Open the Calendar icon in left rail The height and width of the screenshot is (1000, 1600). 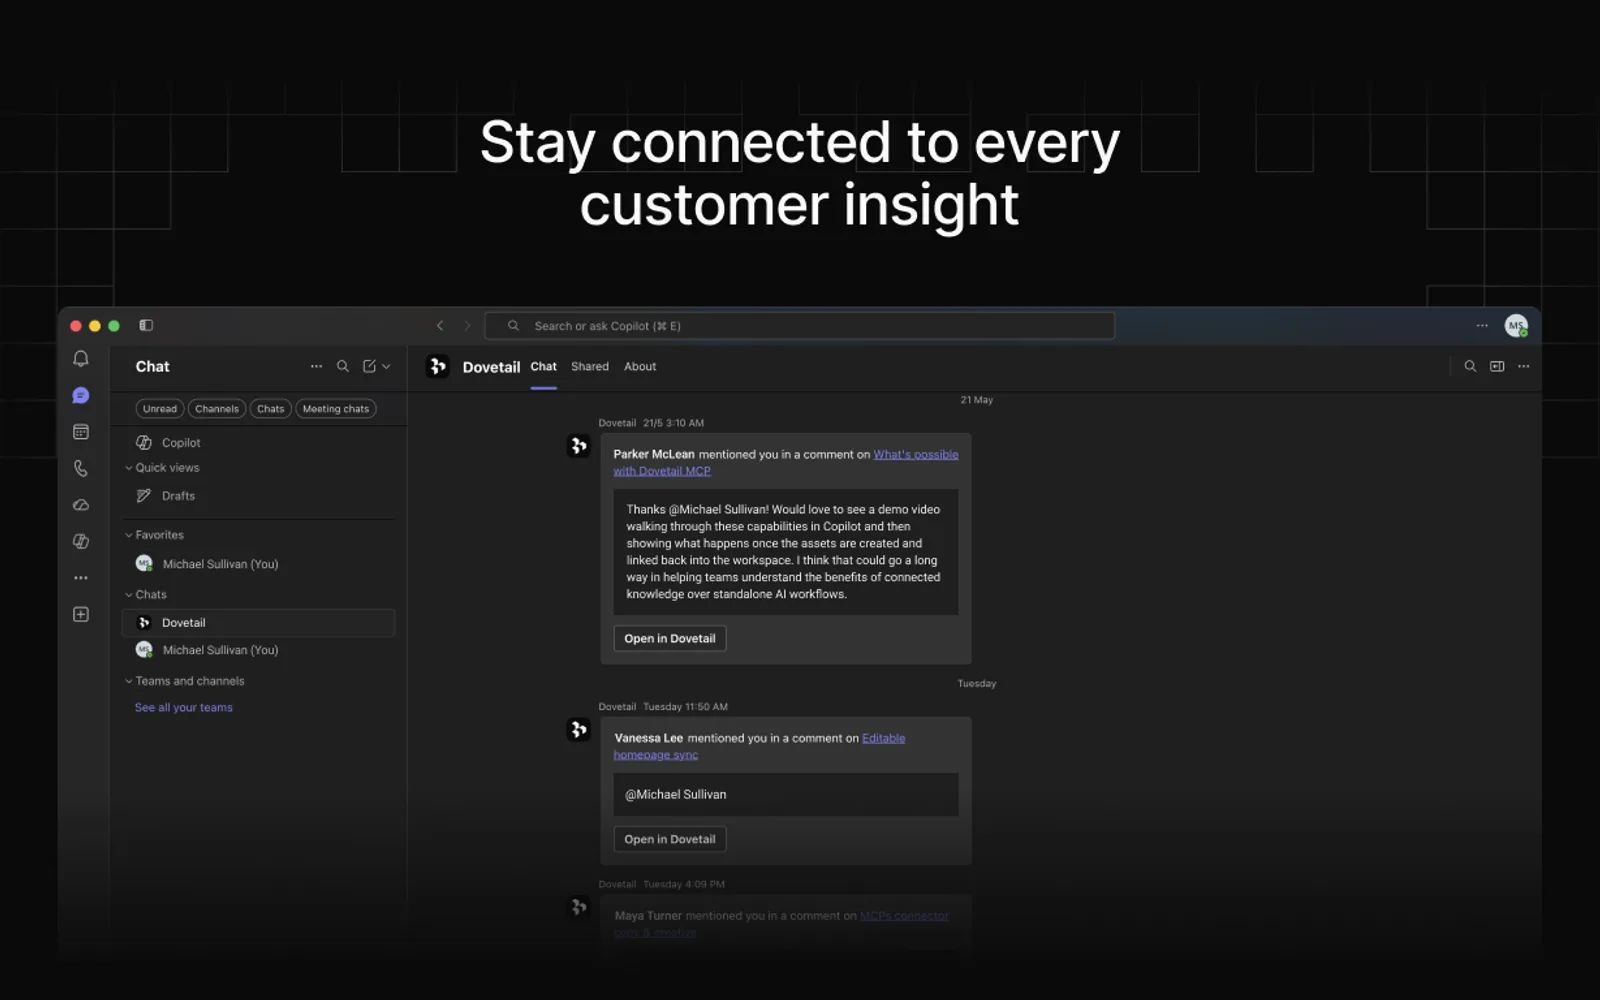81,432
